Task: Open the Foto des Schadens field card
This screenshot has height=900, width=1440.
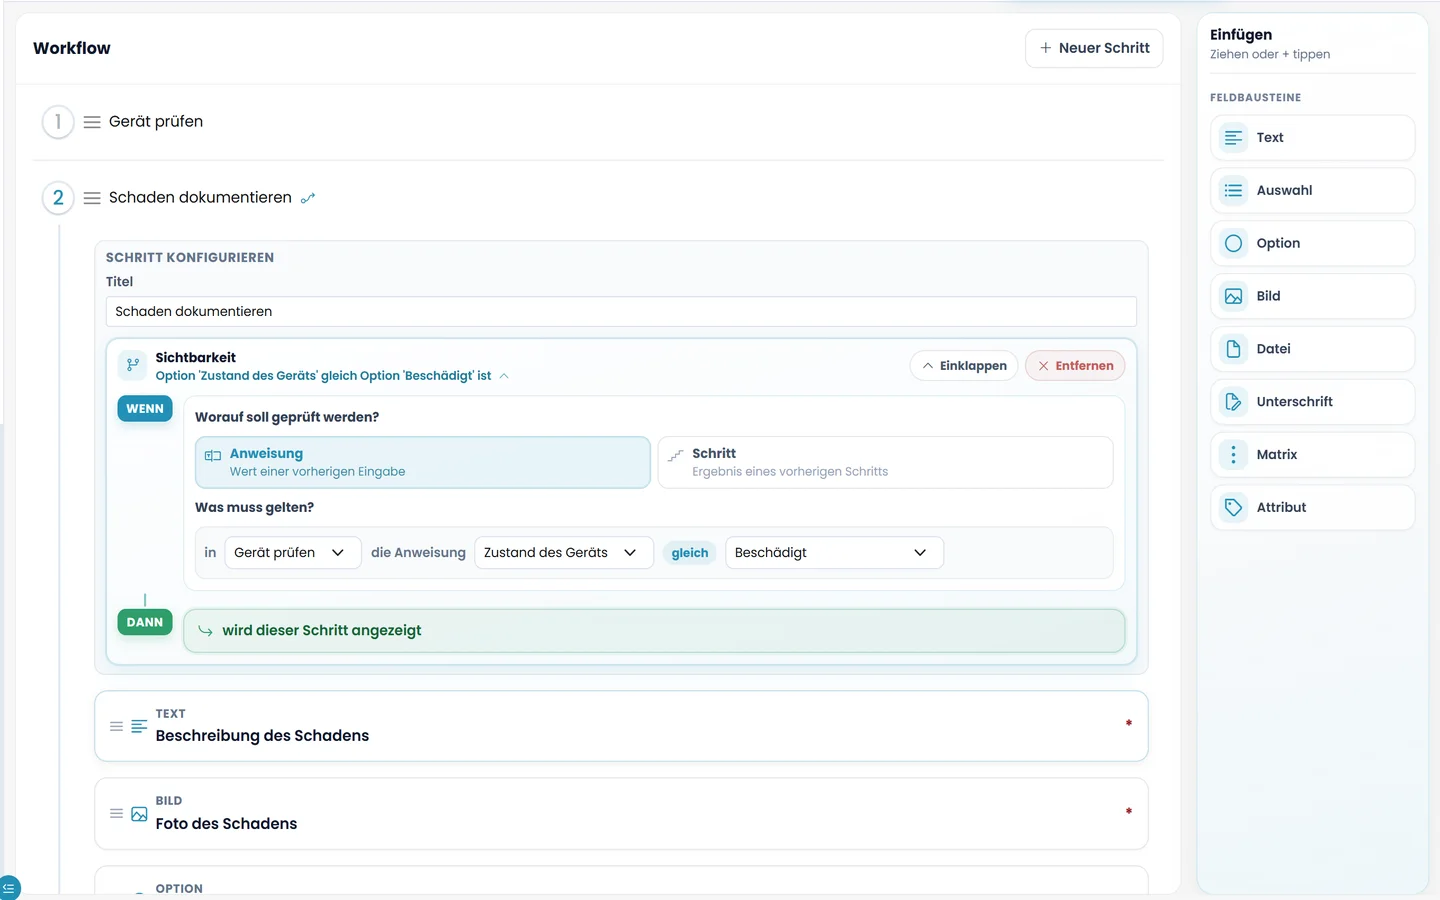Action: click(x=621, y=814)
